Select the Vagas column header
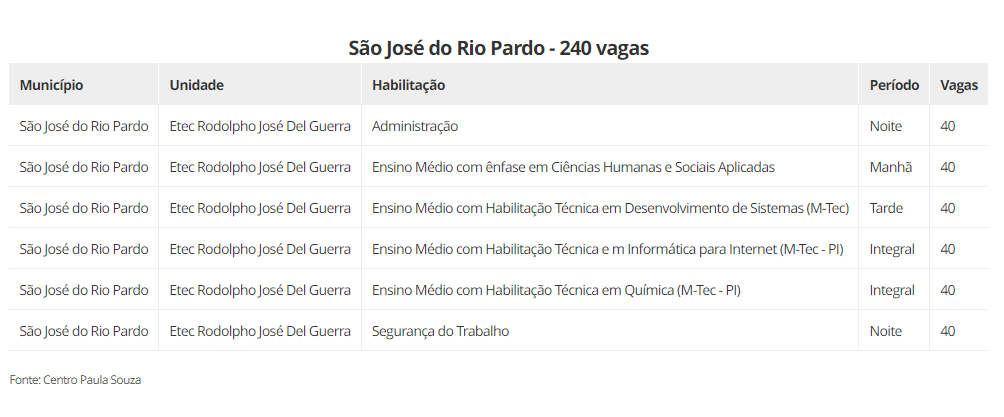The height and width of the screenshot is (417, 1004). tap(958, 85)
